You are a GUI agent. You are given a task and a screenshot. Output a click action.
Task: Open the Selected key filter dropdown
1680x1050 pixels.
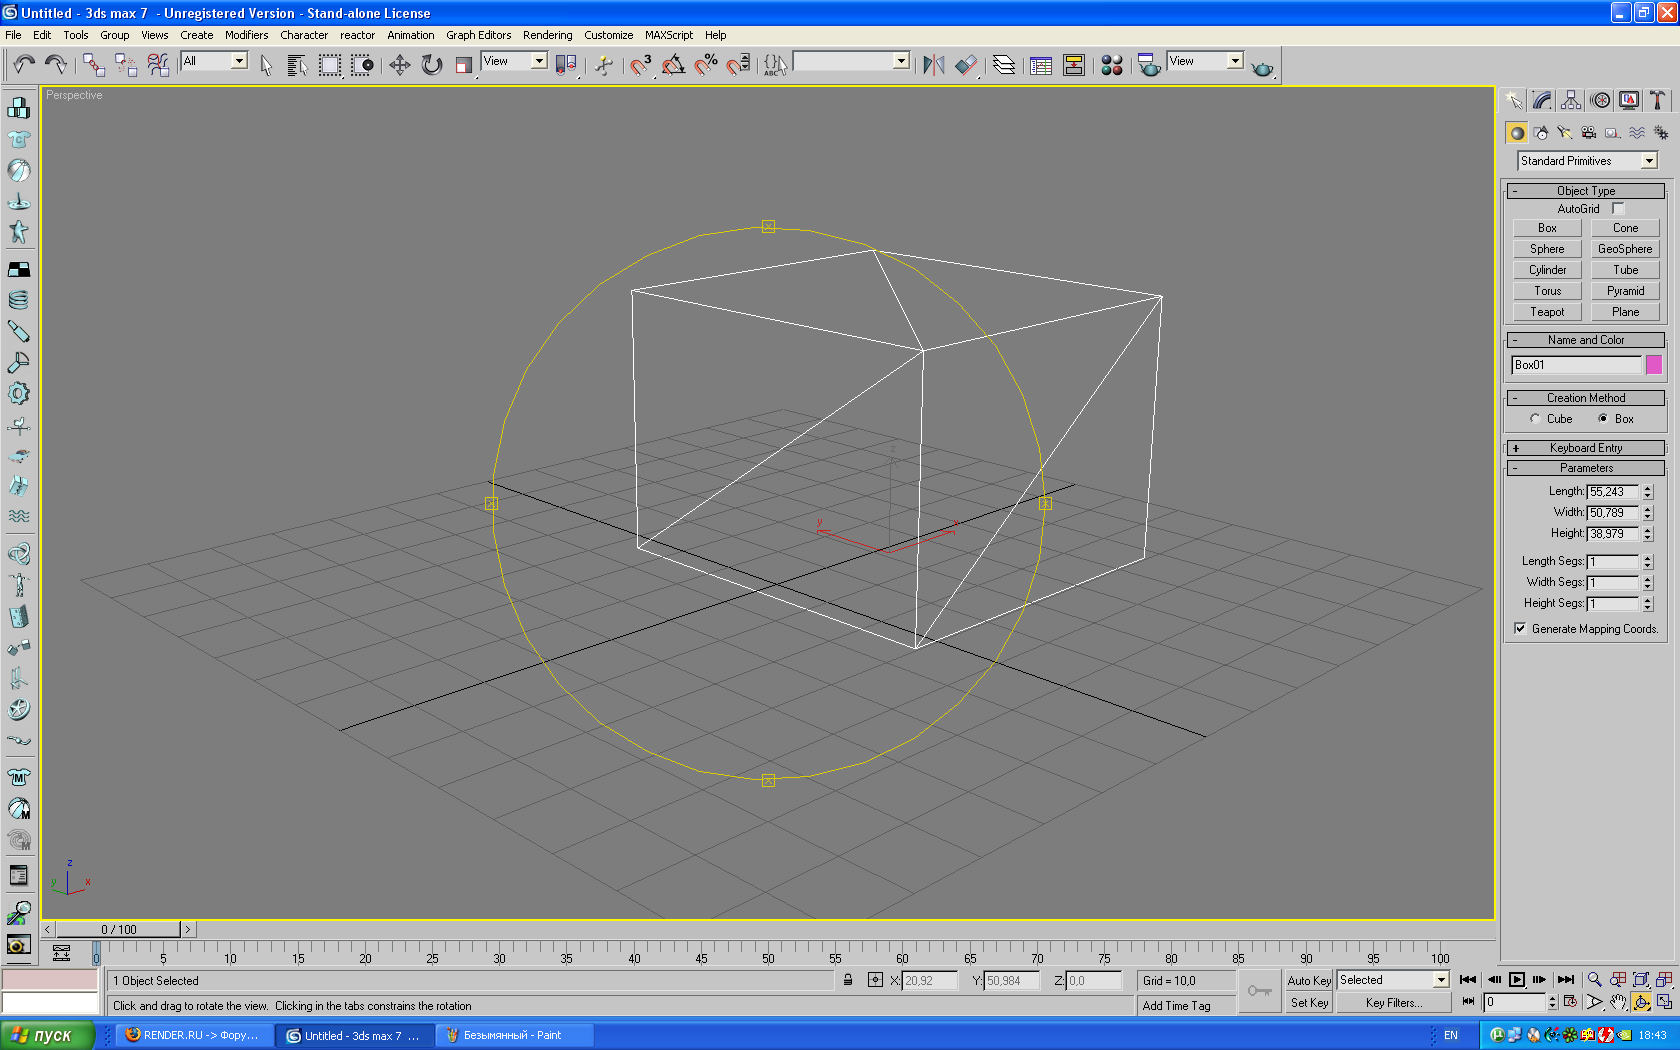(1393, 980)
